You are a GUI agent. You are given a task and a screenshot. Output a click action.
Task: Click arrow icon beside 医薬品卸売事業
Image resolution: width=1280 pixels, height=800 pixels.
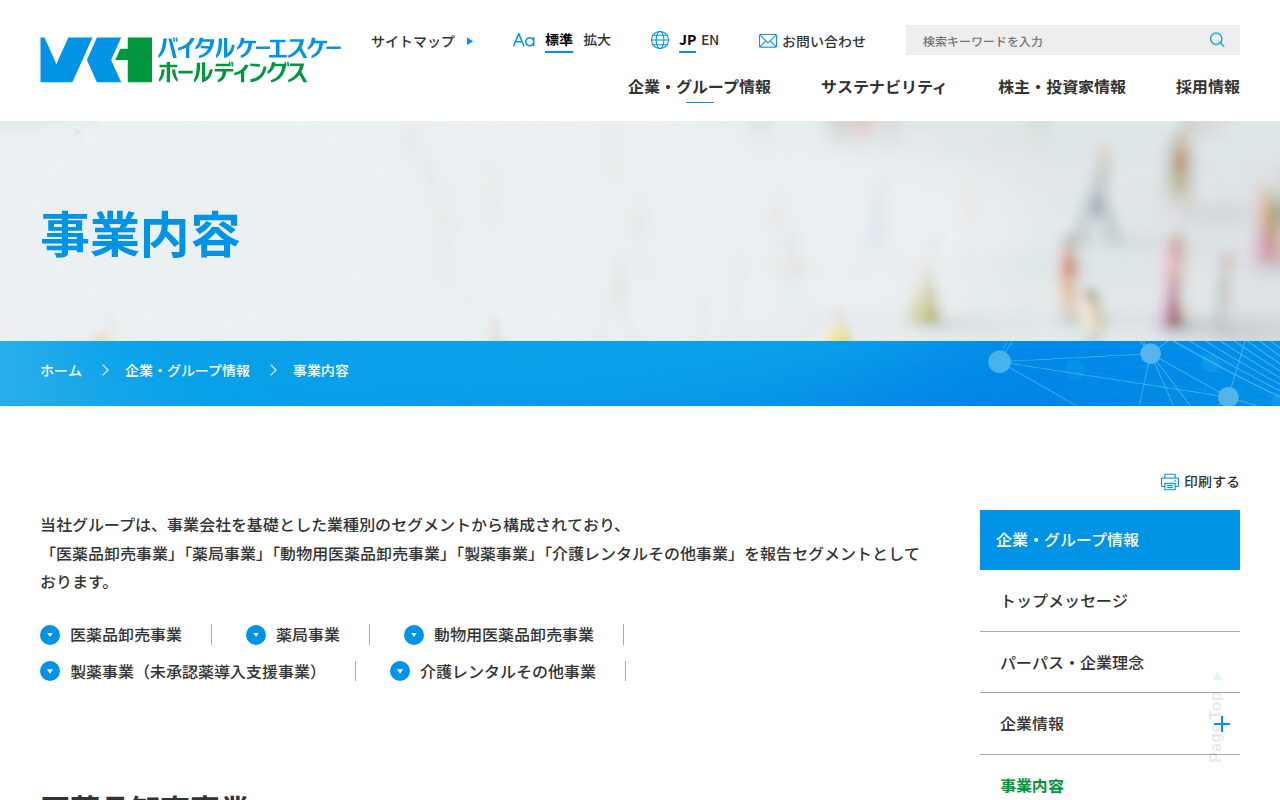[x=50, y=635]
